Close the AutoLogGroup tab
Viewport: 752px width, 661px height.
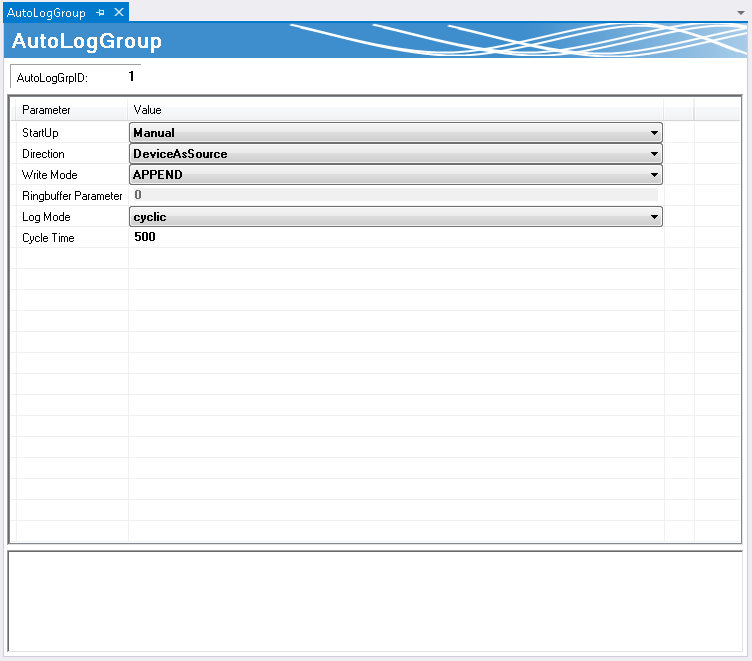click(119, 12)
